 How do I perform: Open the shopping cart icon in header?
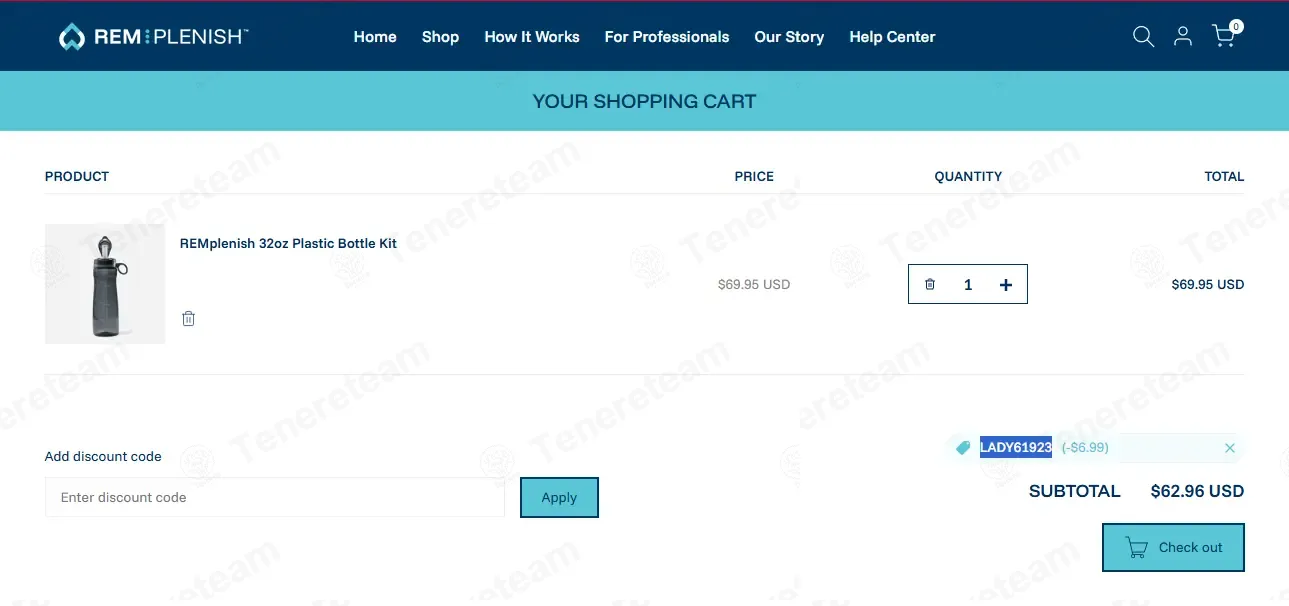[x=1226, y=35]
